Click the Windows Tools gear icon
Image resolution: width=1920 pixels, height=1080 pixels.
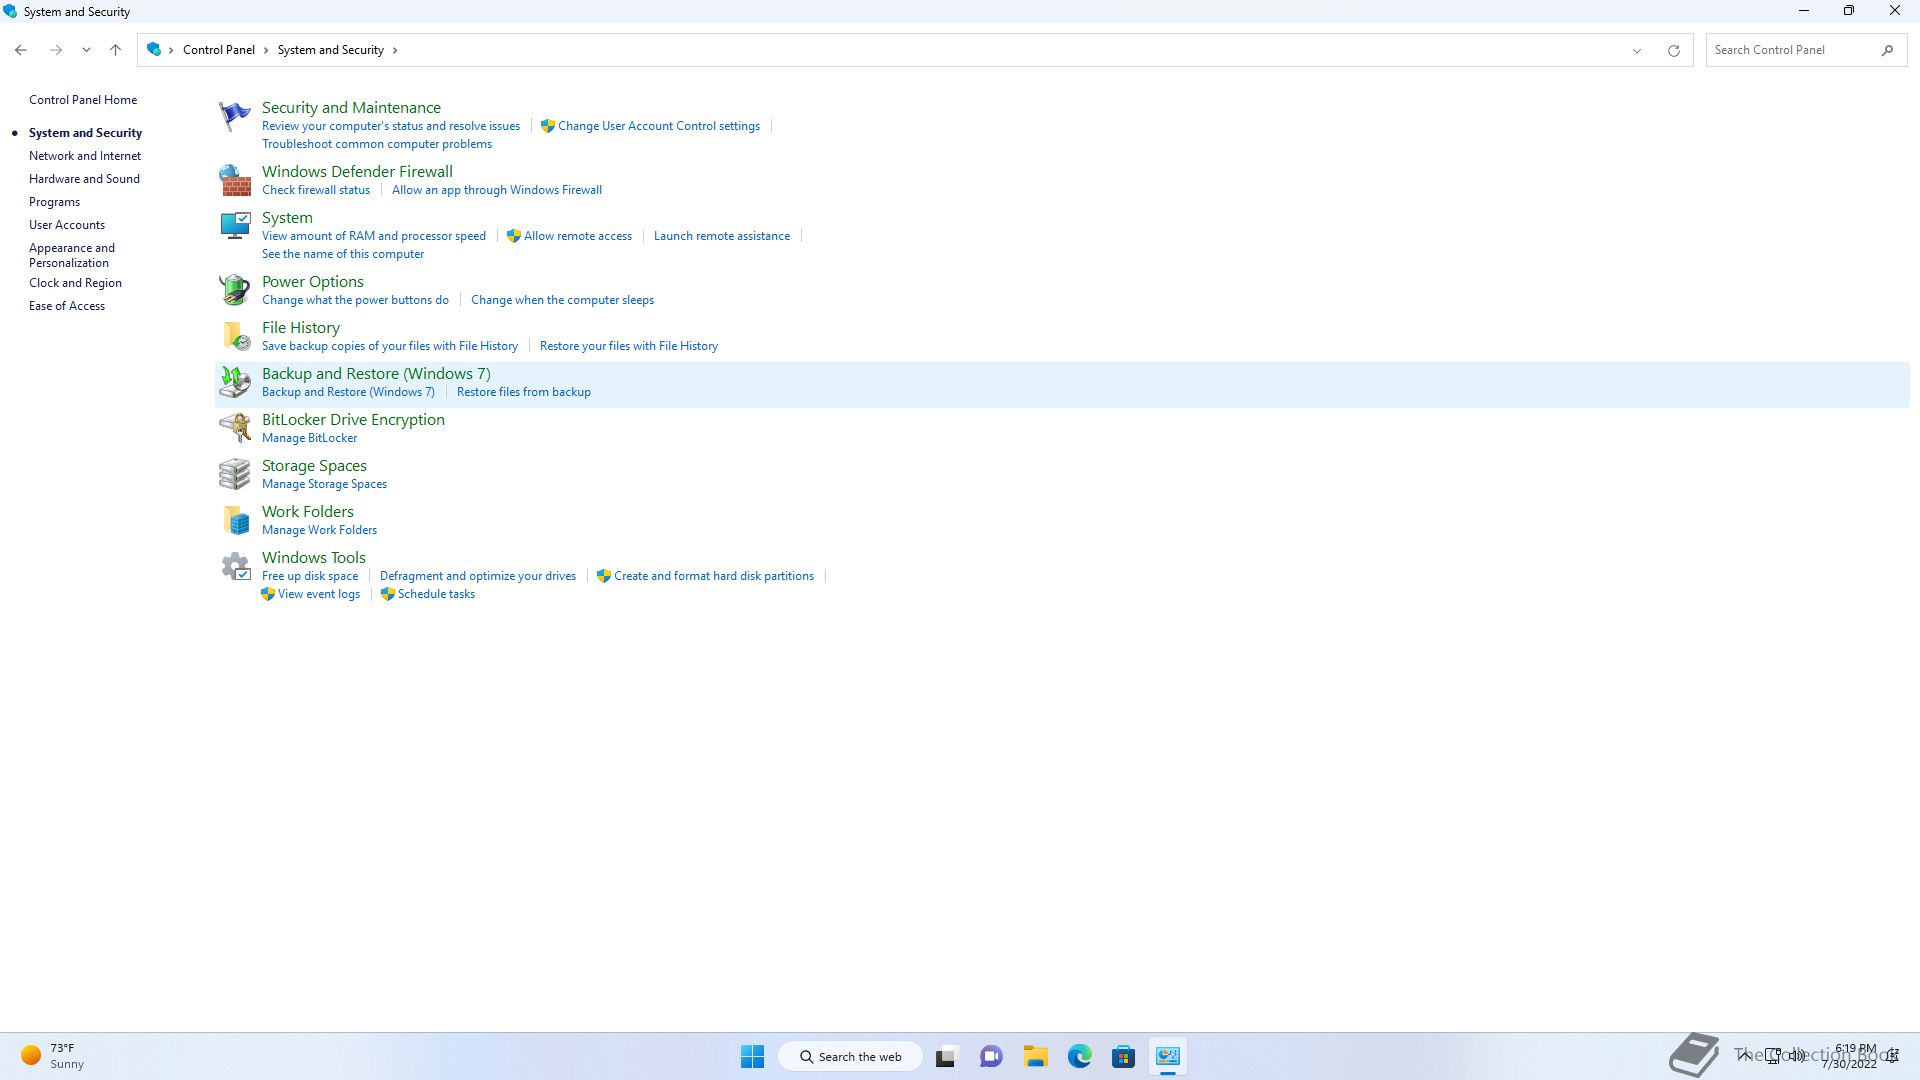tap(235, 566)
